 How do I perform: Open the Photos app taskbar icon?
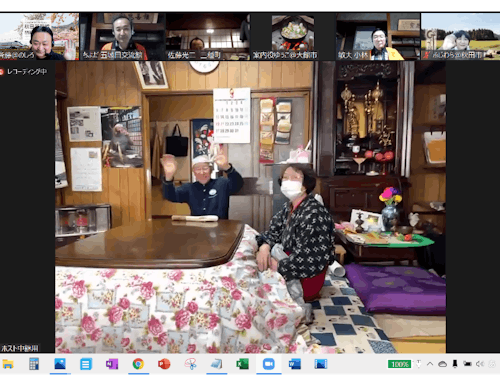60,364
